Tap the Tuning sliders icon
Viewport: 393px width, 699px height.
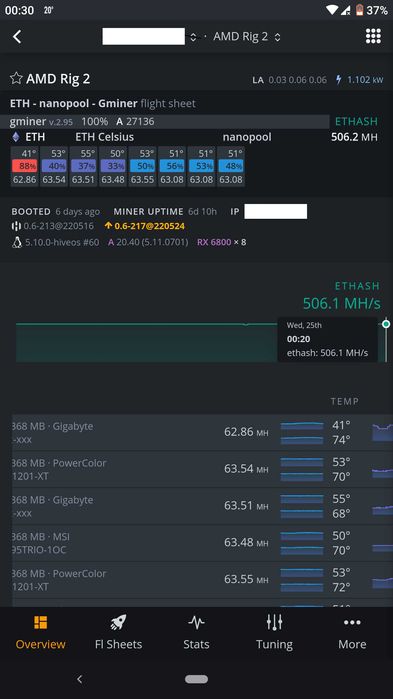pos(274,622)
